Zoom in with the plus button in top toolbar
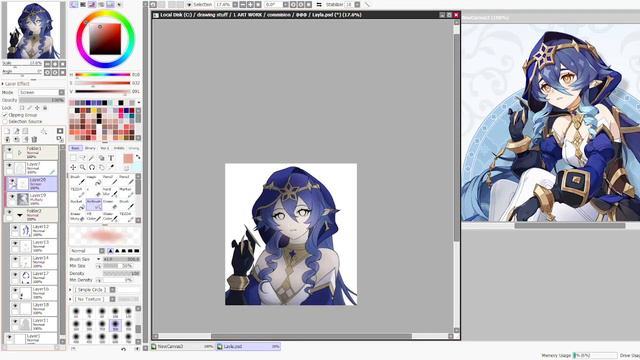The image size is (640, 360). tap(250, 4)
